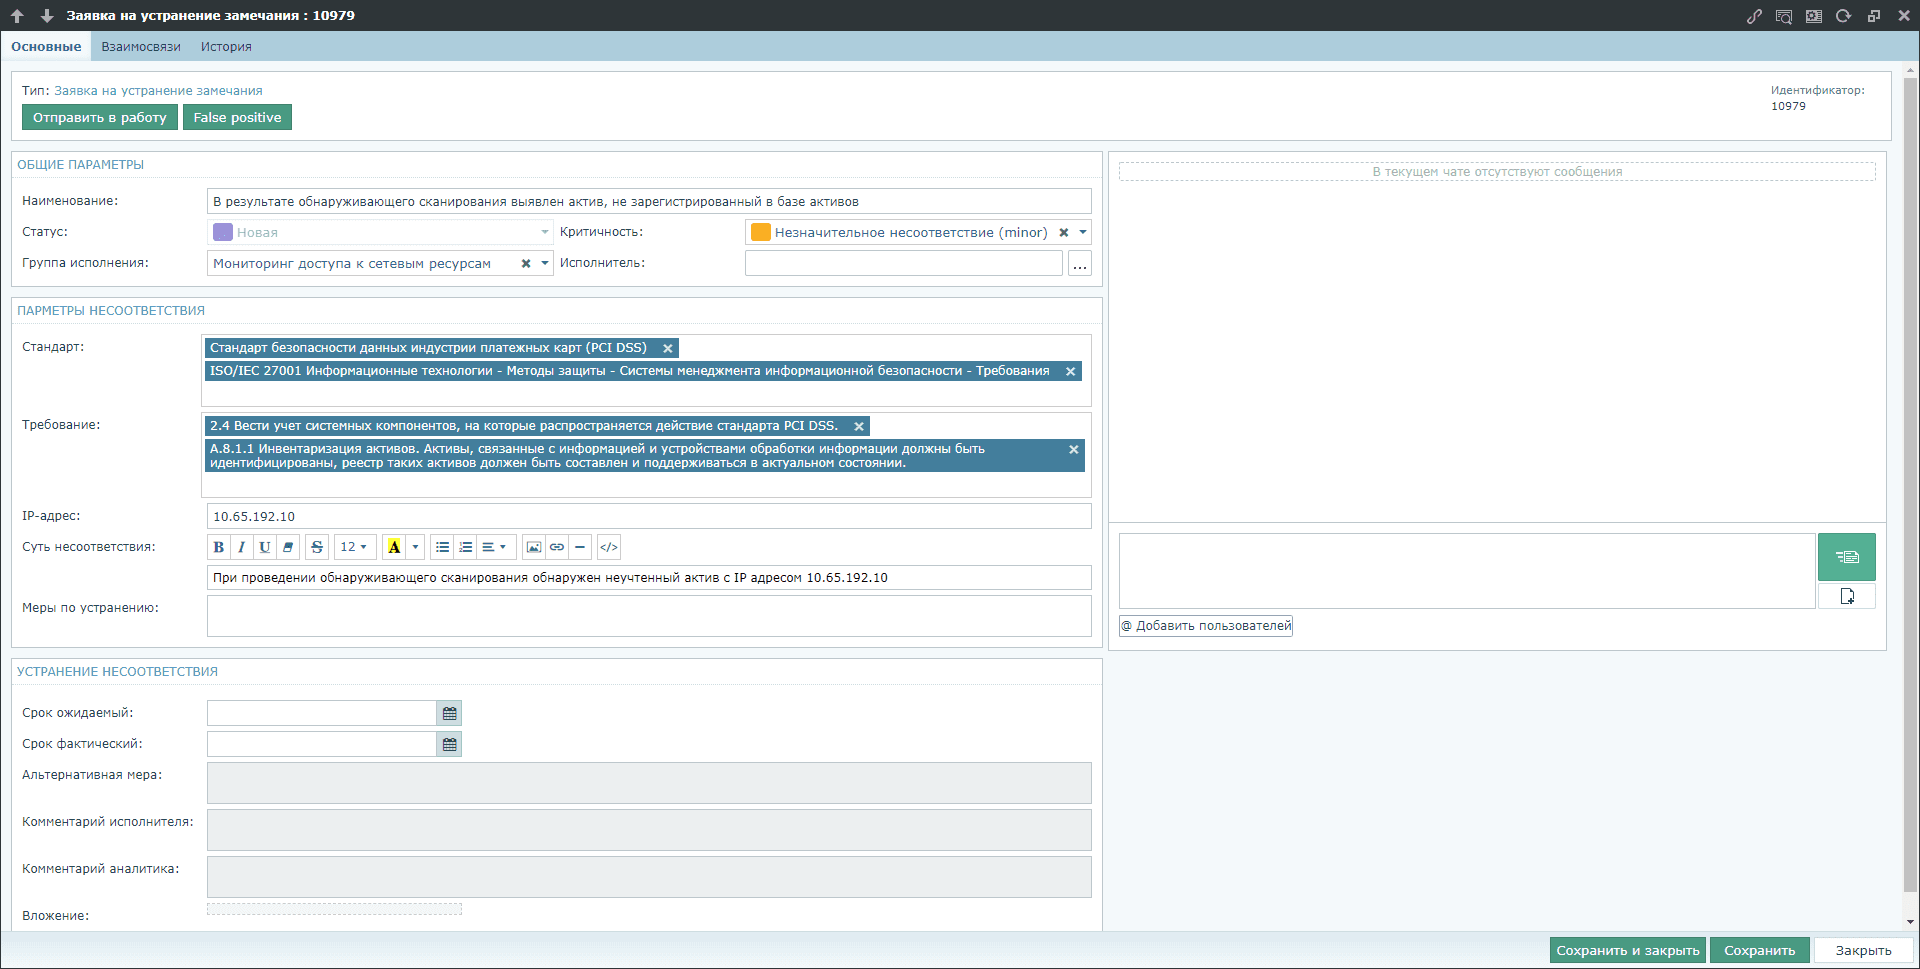Click the Вложение drop area
This screenshot has width=1920, height=969.
click(x=334, y=909)
